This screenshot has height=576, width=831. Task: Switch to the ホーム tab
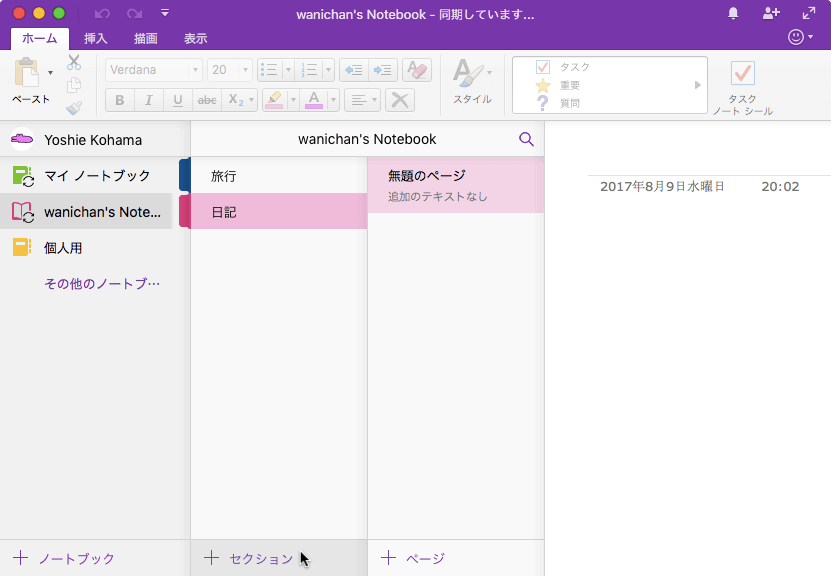pos(40,39)
